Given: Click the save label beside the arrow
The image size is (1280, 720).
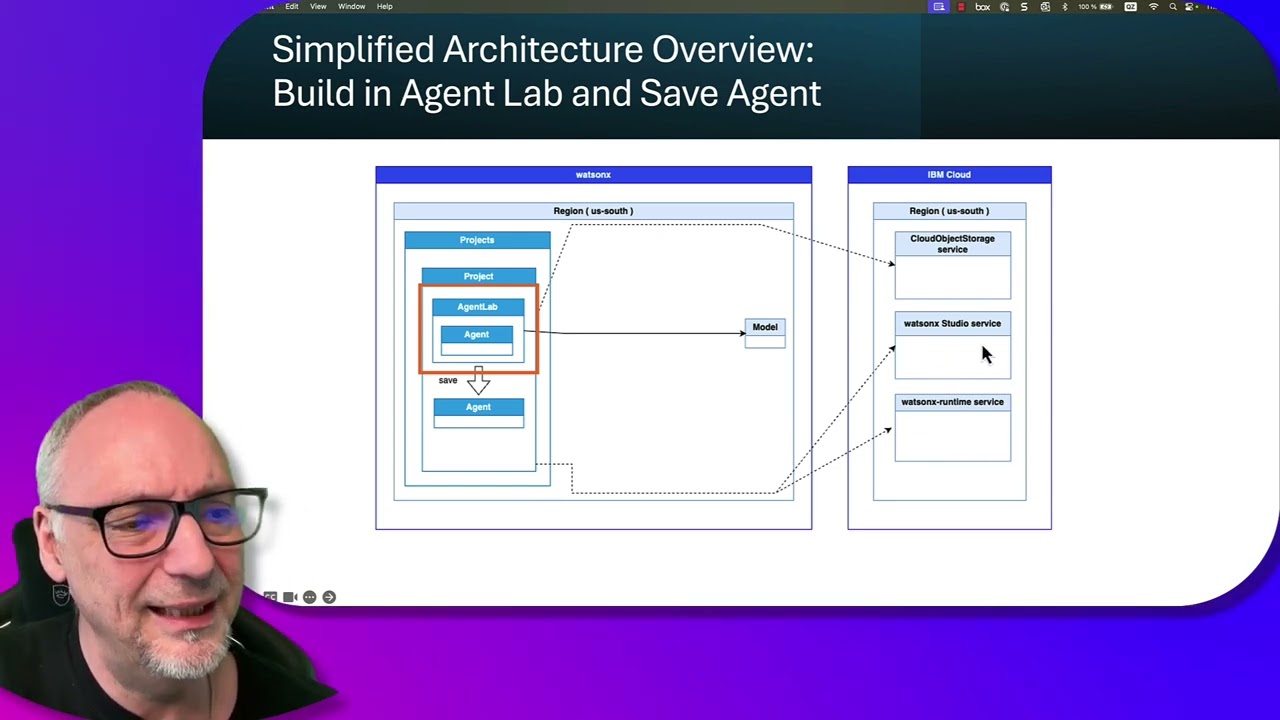Looking at the screenshot, I should [x=448, y=381].
